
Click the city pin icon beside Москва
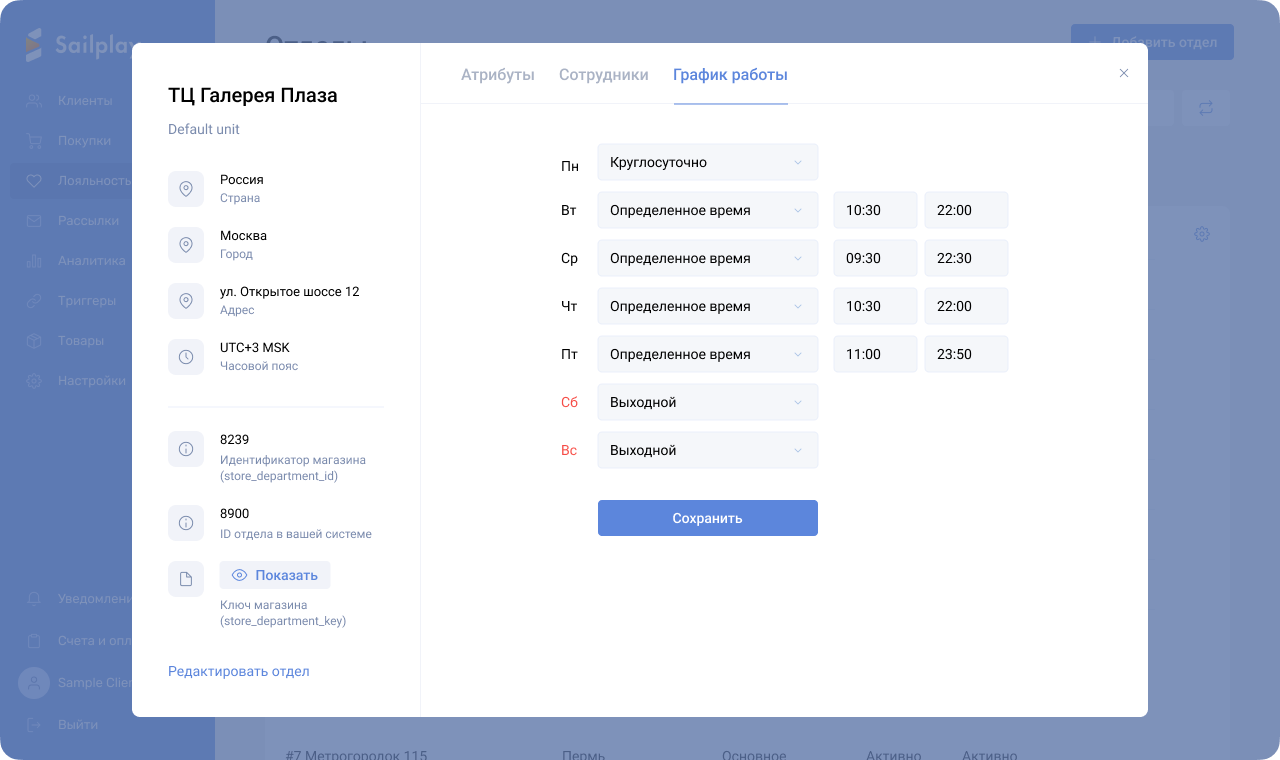pos(186,245)
